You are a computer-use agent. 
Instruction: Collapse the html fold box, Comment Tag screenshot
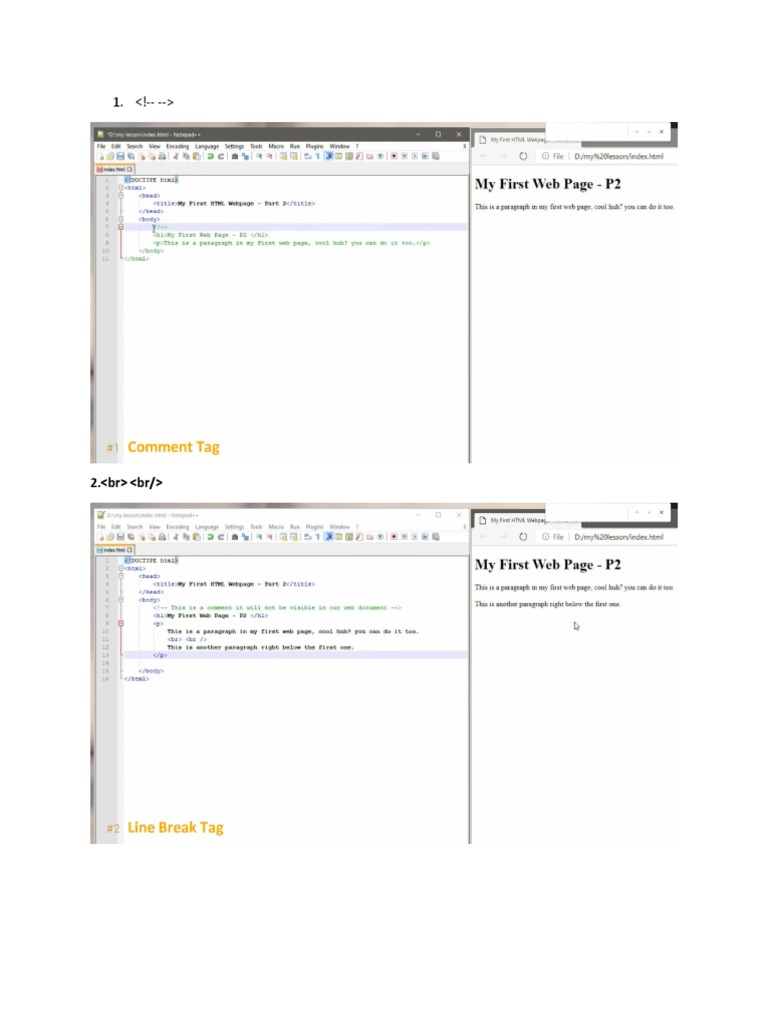[x=121, y=187]
